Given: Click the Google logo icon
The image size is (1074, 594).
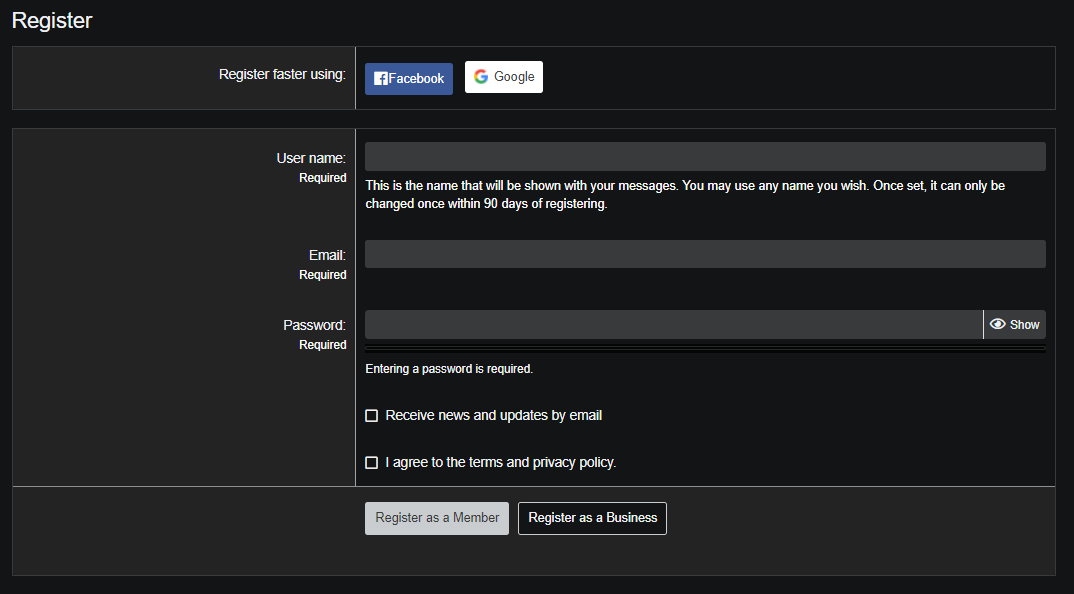Looking at the screenshot, I should tap(481, 77).
